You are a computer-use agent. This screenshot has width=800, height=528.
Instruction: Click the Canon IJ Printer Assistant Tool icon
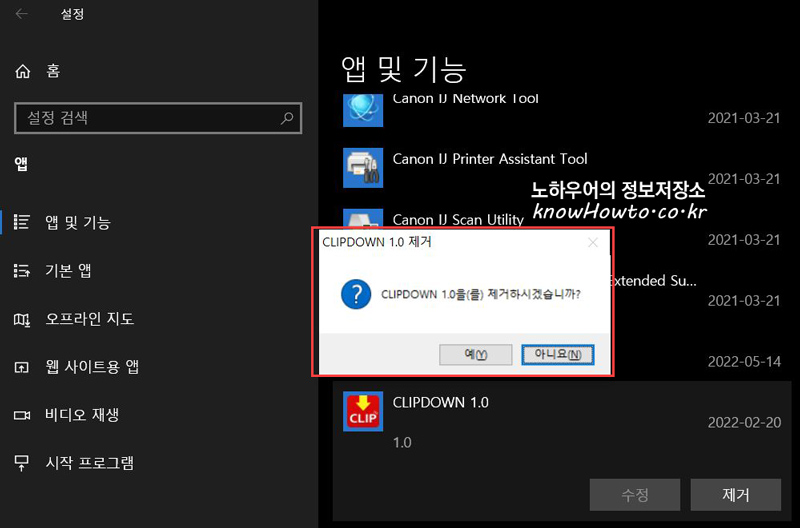[363, 168]
